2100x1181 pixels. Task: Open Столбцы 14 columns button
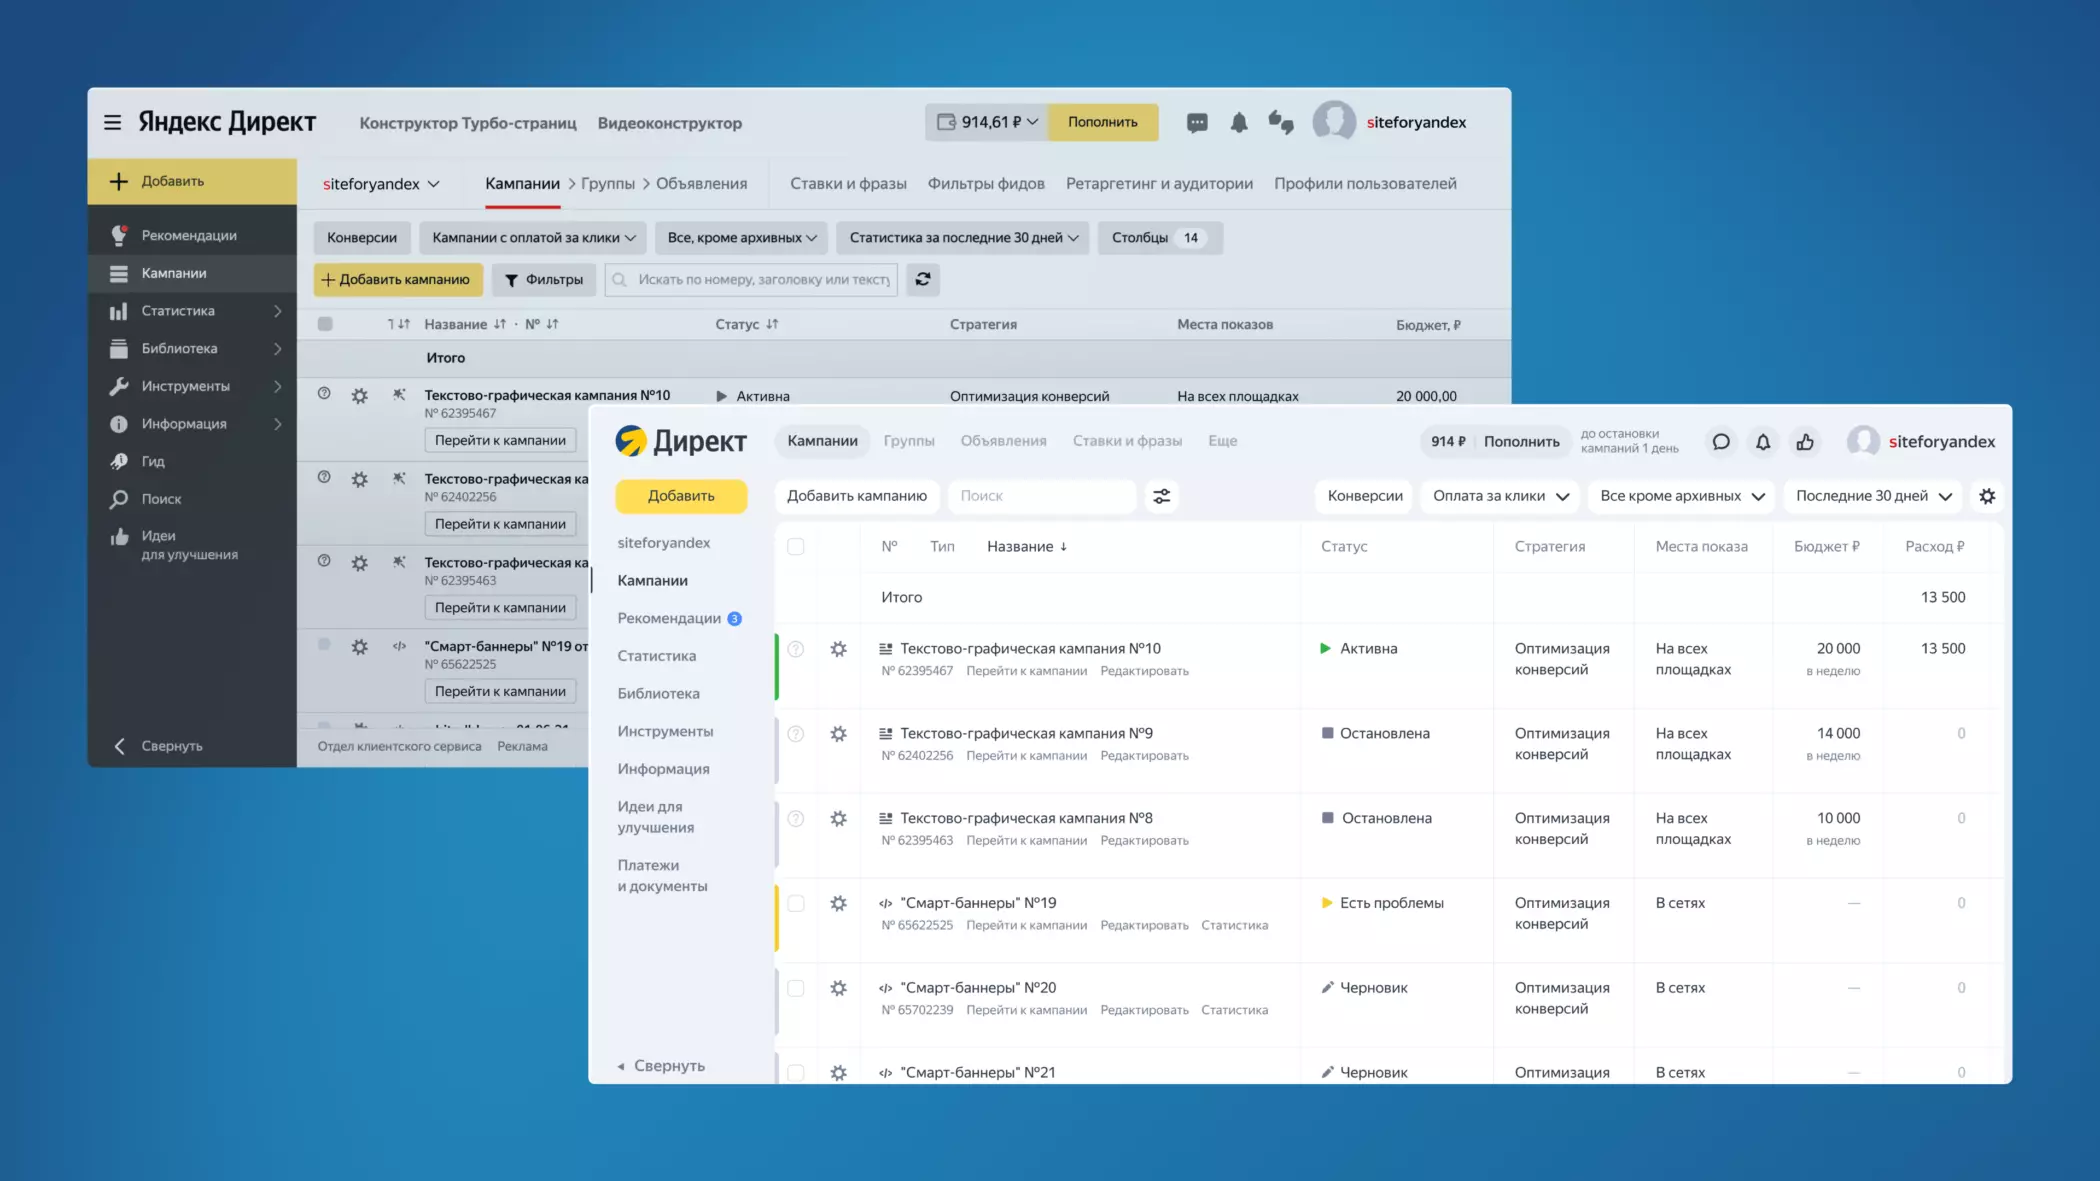tap(1160, 238)
